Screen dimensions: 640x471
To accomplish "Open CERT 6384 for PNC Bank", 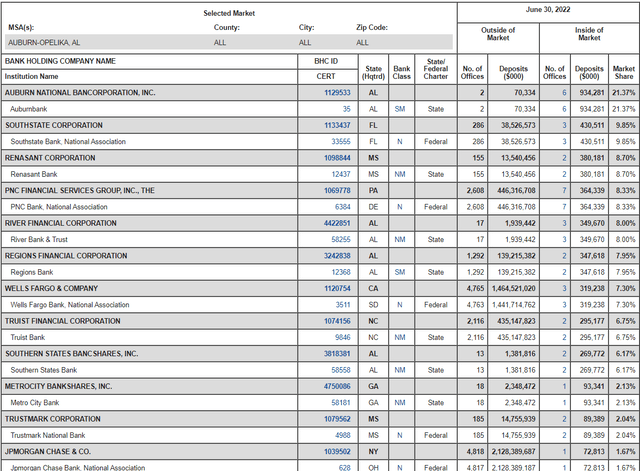I will coord(342,207).
